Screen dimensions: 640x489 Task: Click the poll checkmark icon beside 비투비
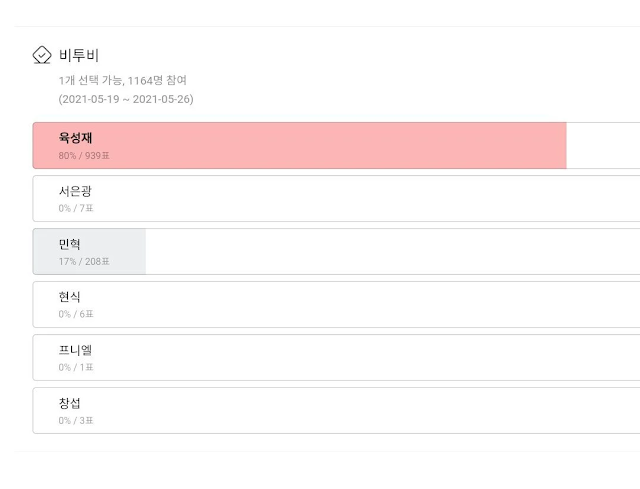click(42, 55)
